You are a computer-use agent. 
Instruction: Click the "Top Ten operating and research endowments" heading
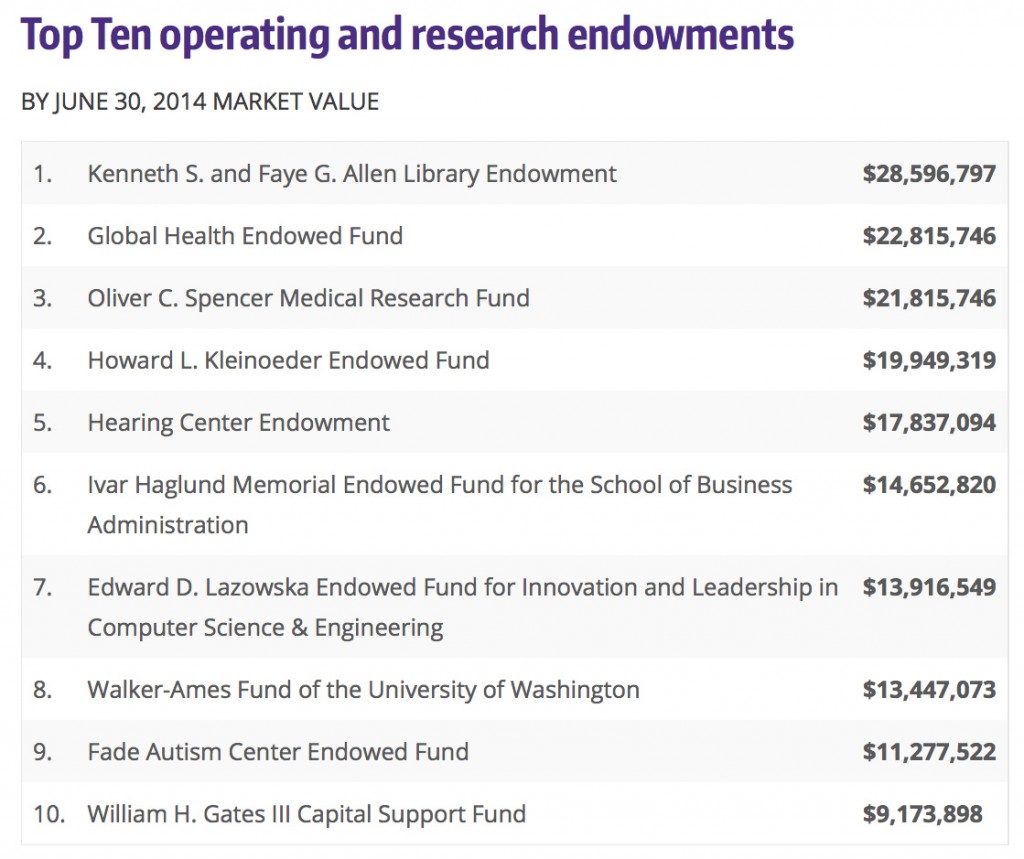tap(407, 36)
